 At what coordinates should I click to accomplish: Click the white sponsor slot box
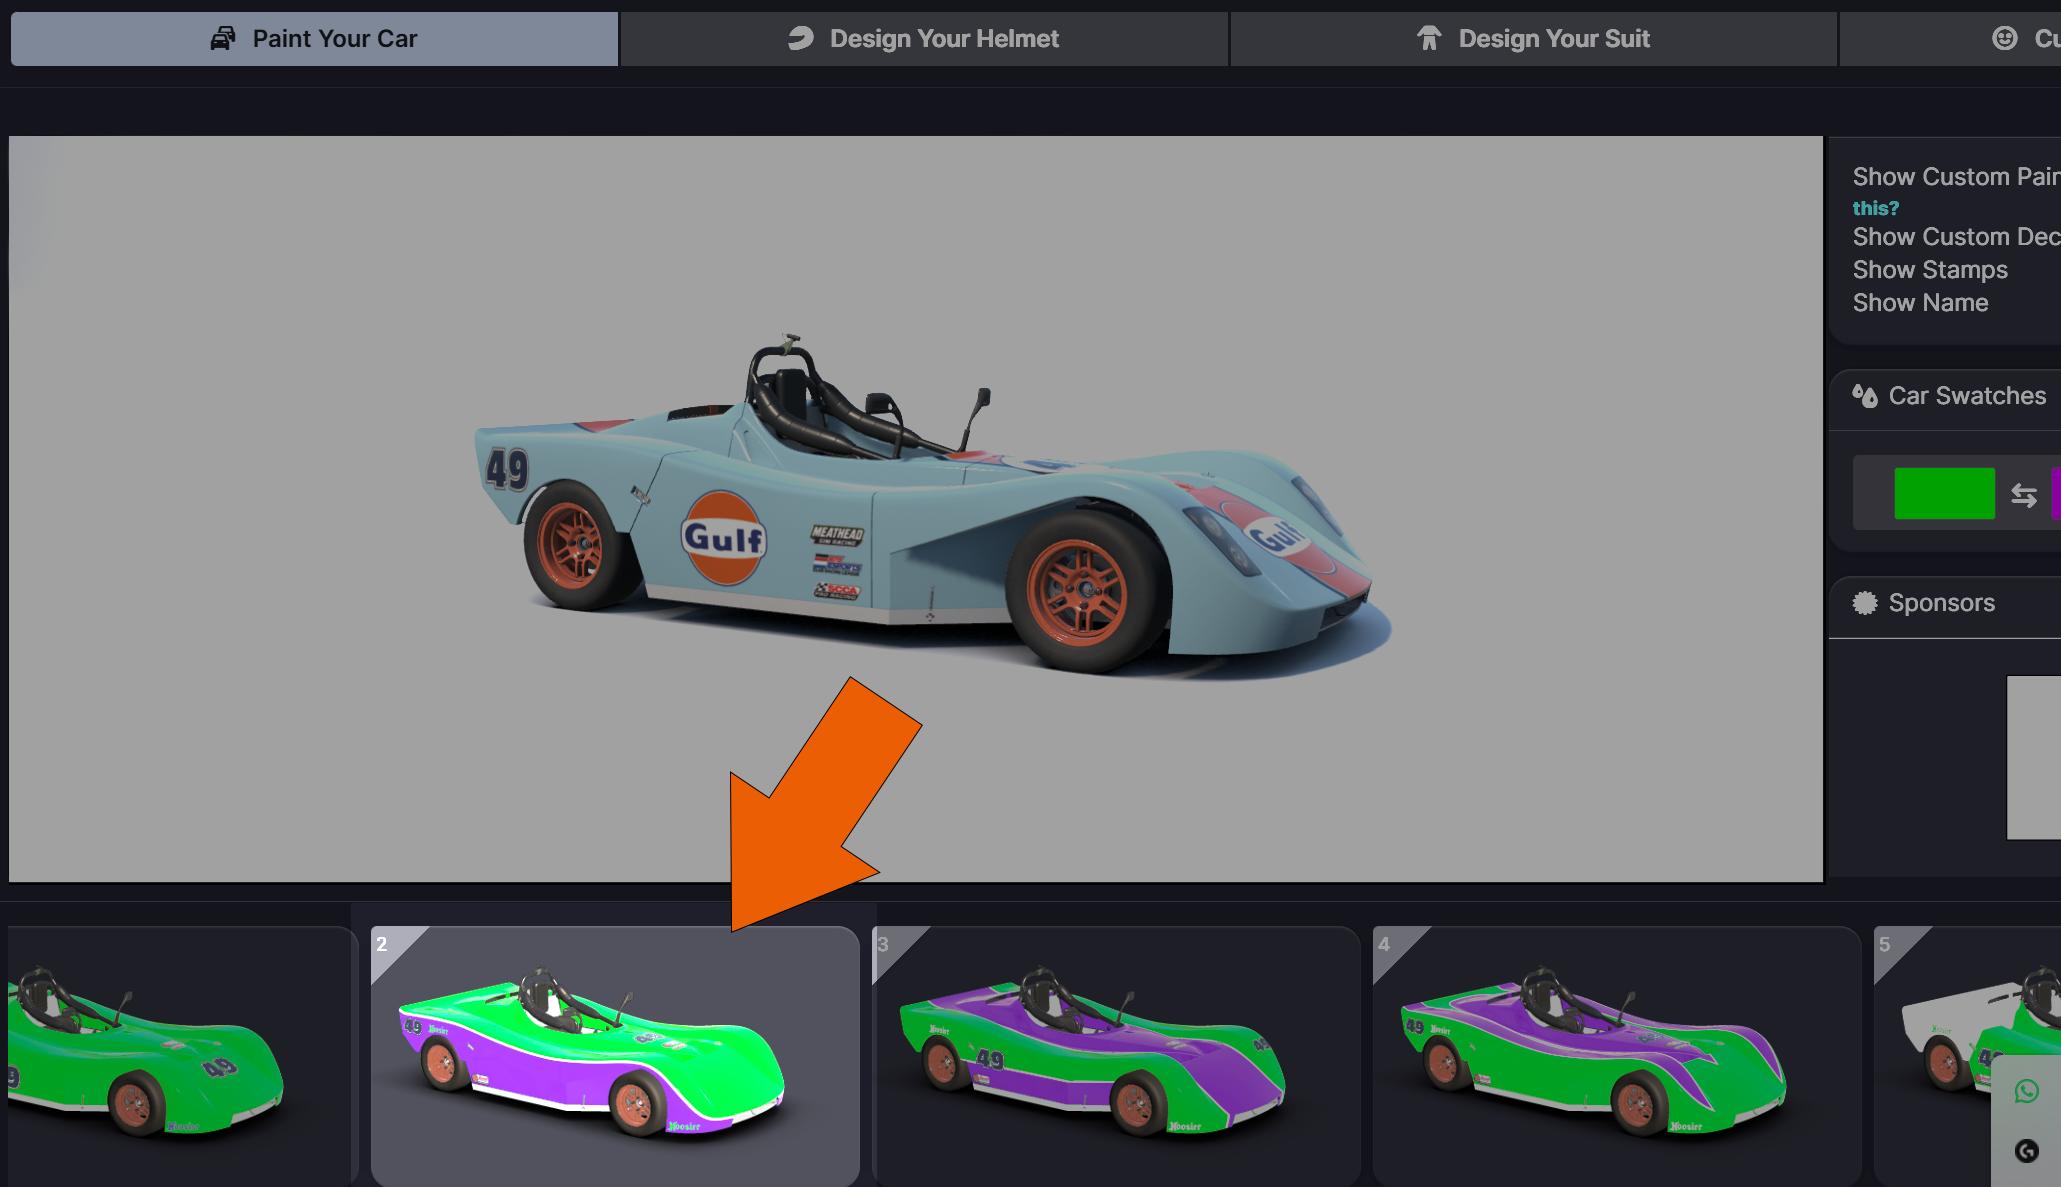pos(2033,758)
